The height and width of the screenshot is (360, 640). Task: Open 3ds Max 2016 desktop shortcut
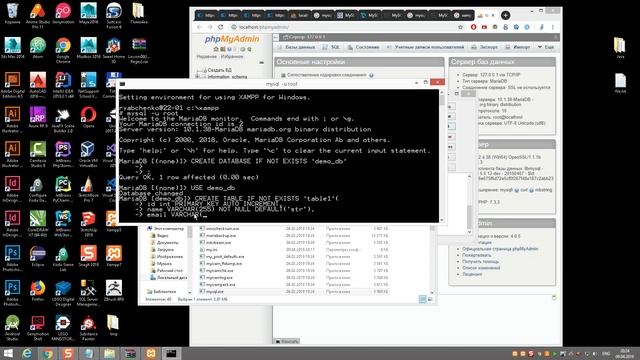(x=12, y=48)
